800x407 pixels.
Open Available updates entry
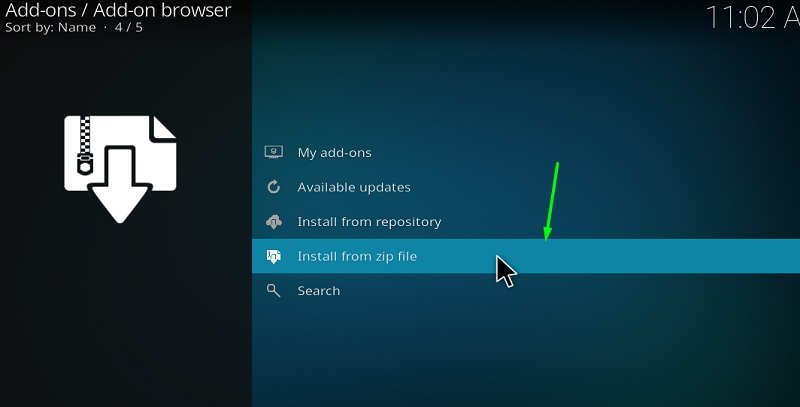coord(526,187)
